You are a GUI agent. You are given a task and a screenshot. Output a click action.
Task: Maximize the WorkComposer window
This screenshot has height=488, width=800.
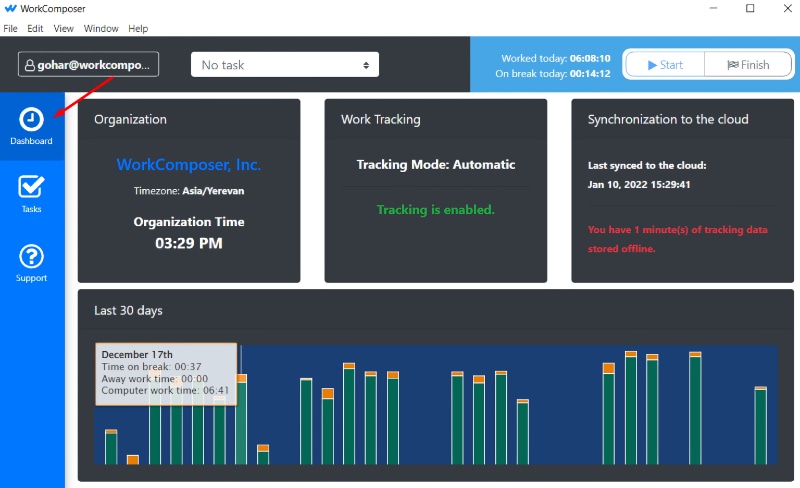[x=750, y=8]
